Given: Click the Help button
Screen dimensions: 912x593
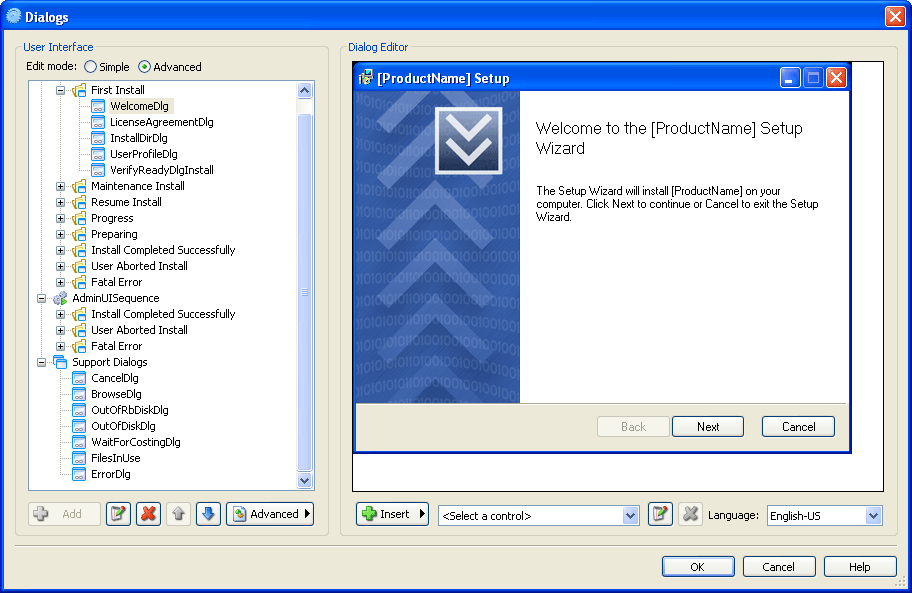Looking at the screenshot, I should point(860,567).
